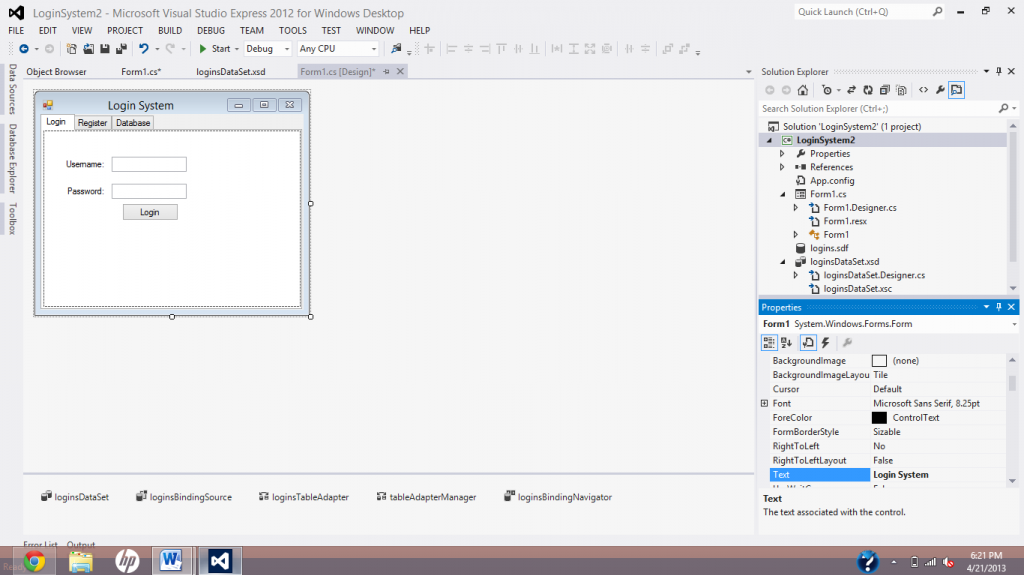Screen dimensions: 1024x575
Task: Open the Debug configuration dropdown
Action: point(287,49)
